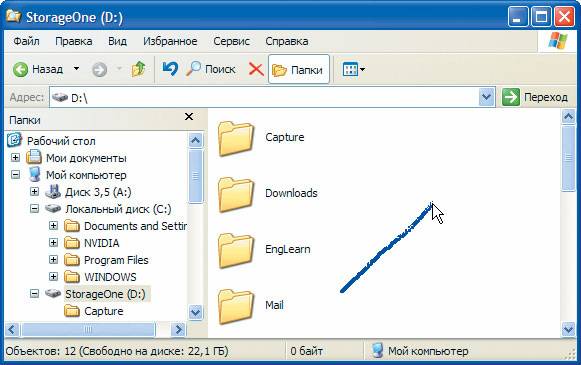Select Documents and Settings folder in tree

point(135,226)
